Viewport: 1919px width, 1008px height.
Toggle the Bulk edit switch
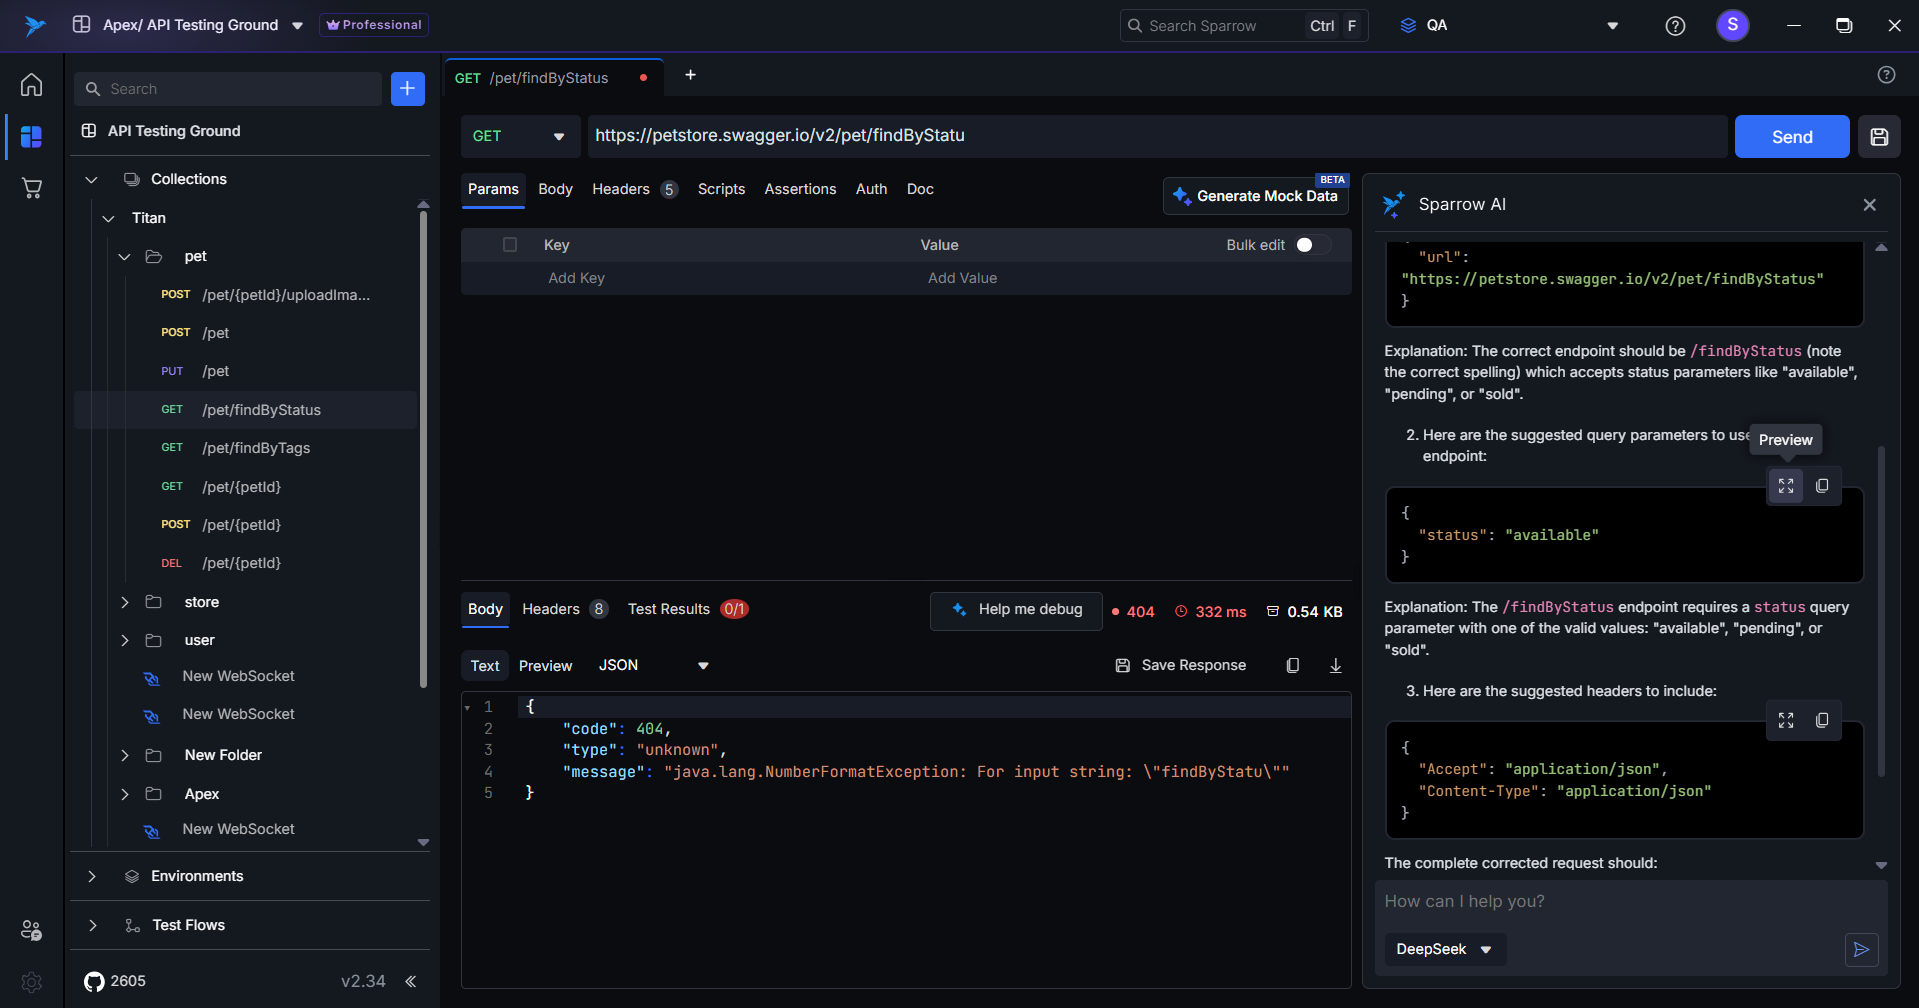tap(1311, 245)
